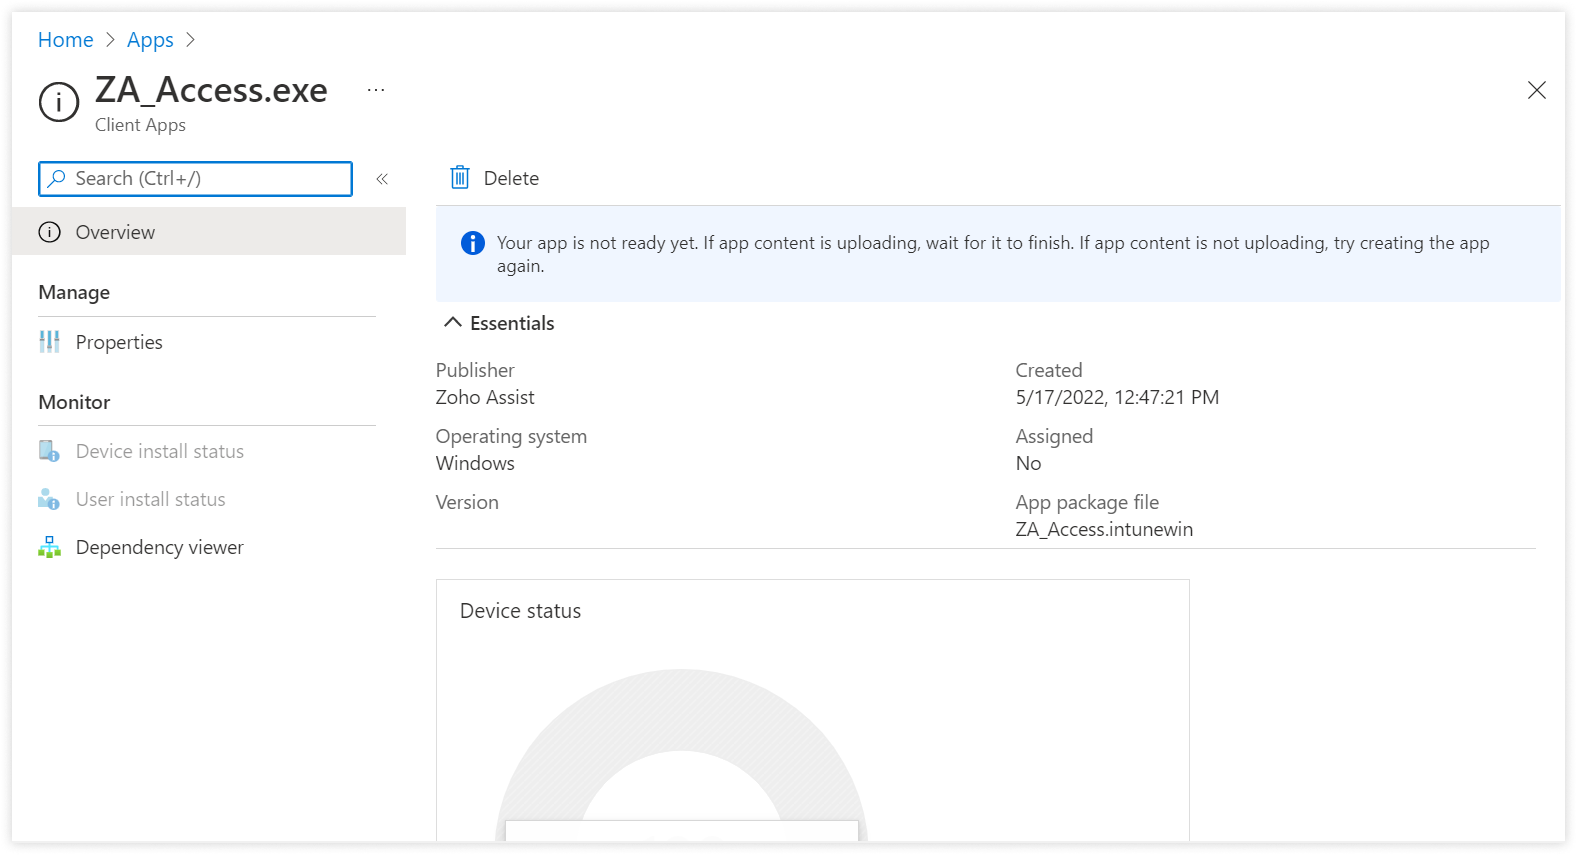Click the Overview info circle icon
Image resolution: width=1577 pixels, height=855 pixels.
tap(49, 232)
